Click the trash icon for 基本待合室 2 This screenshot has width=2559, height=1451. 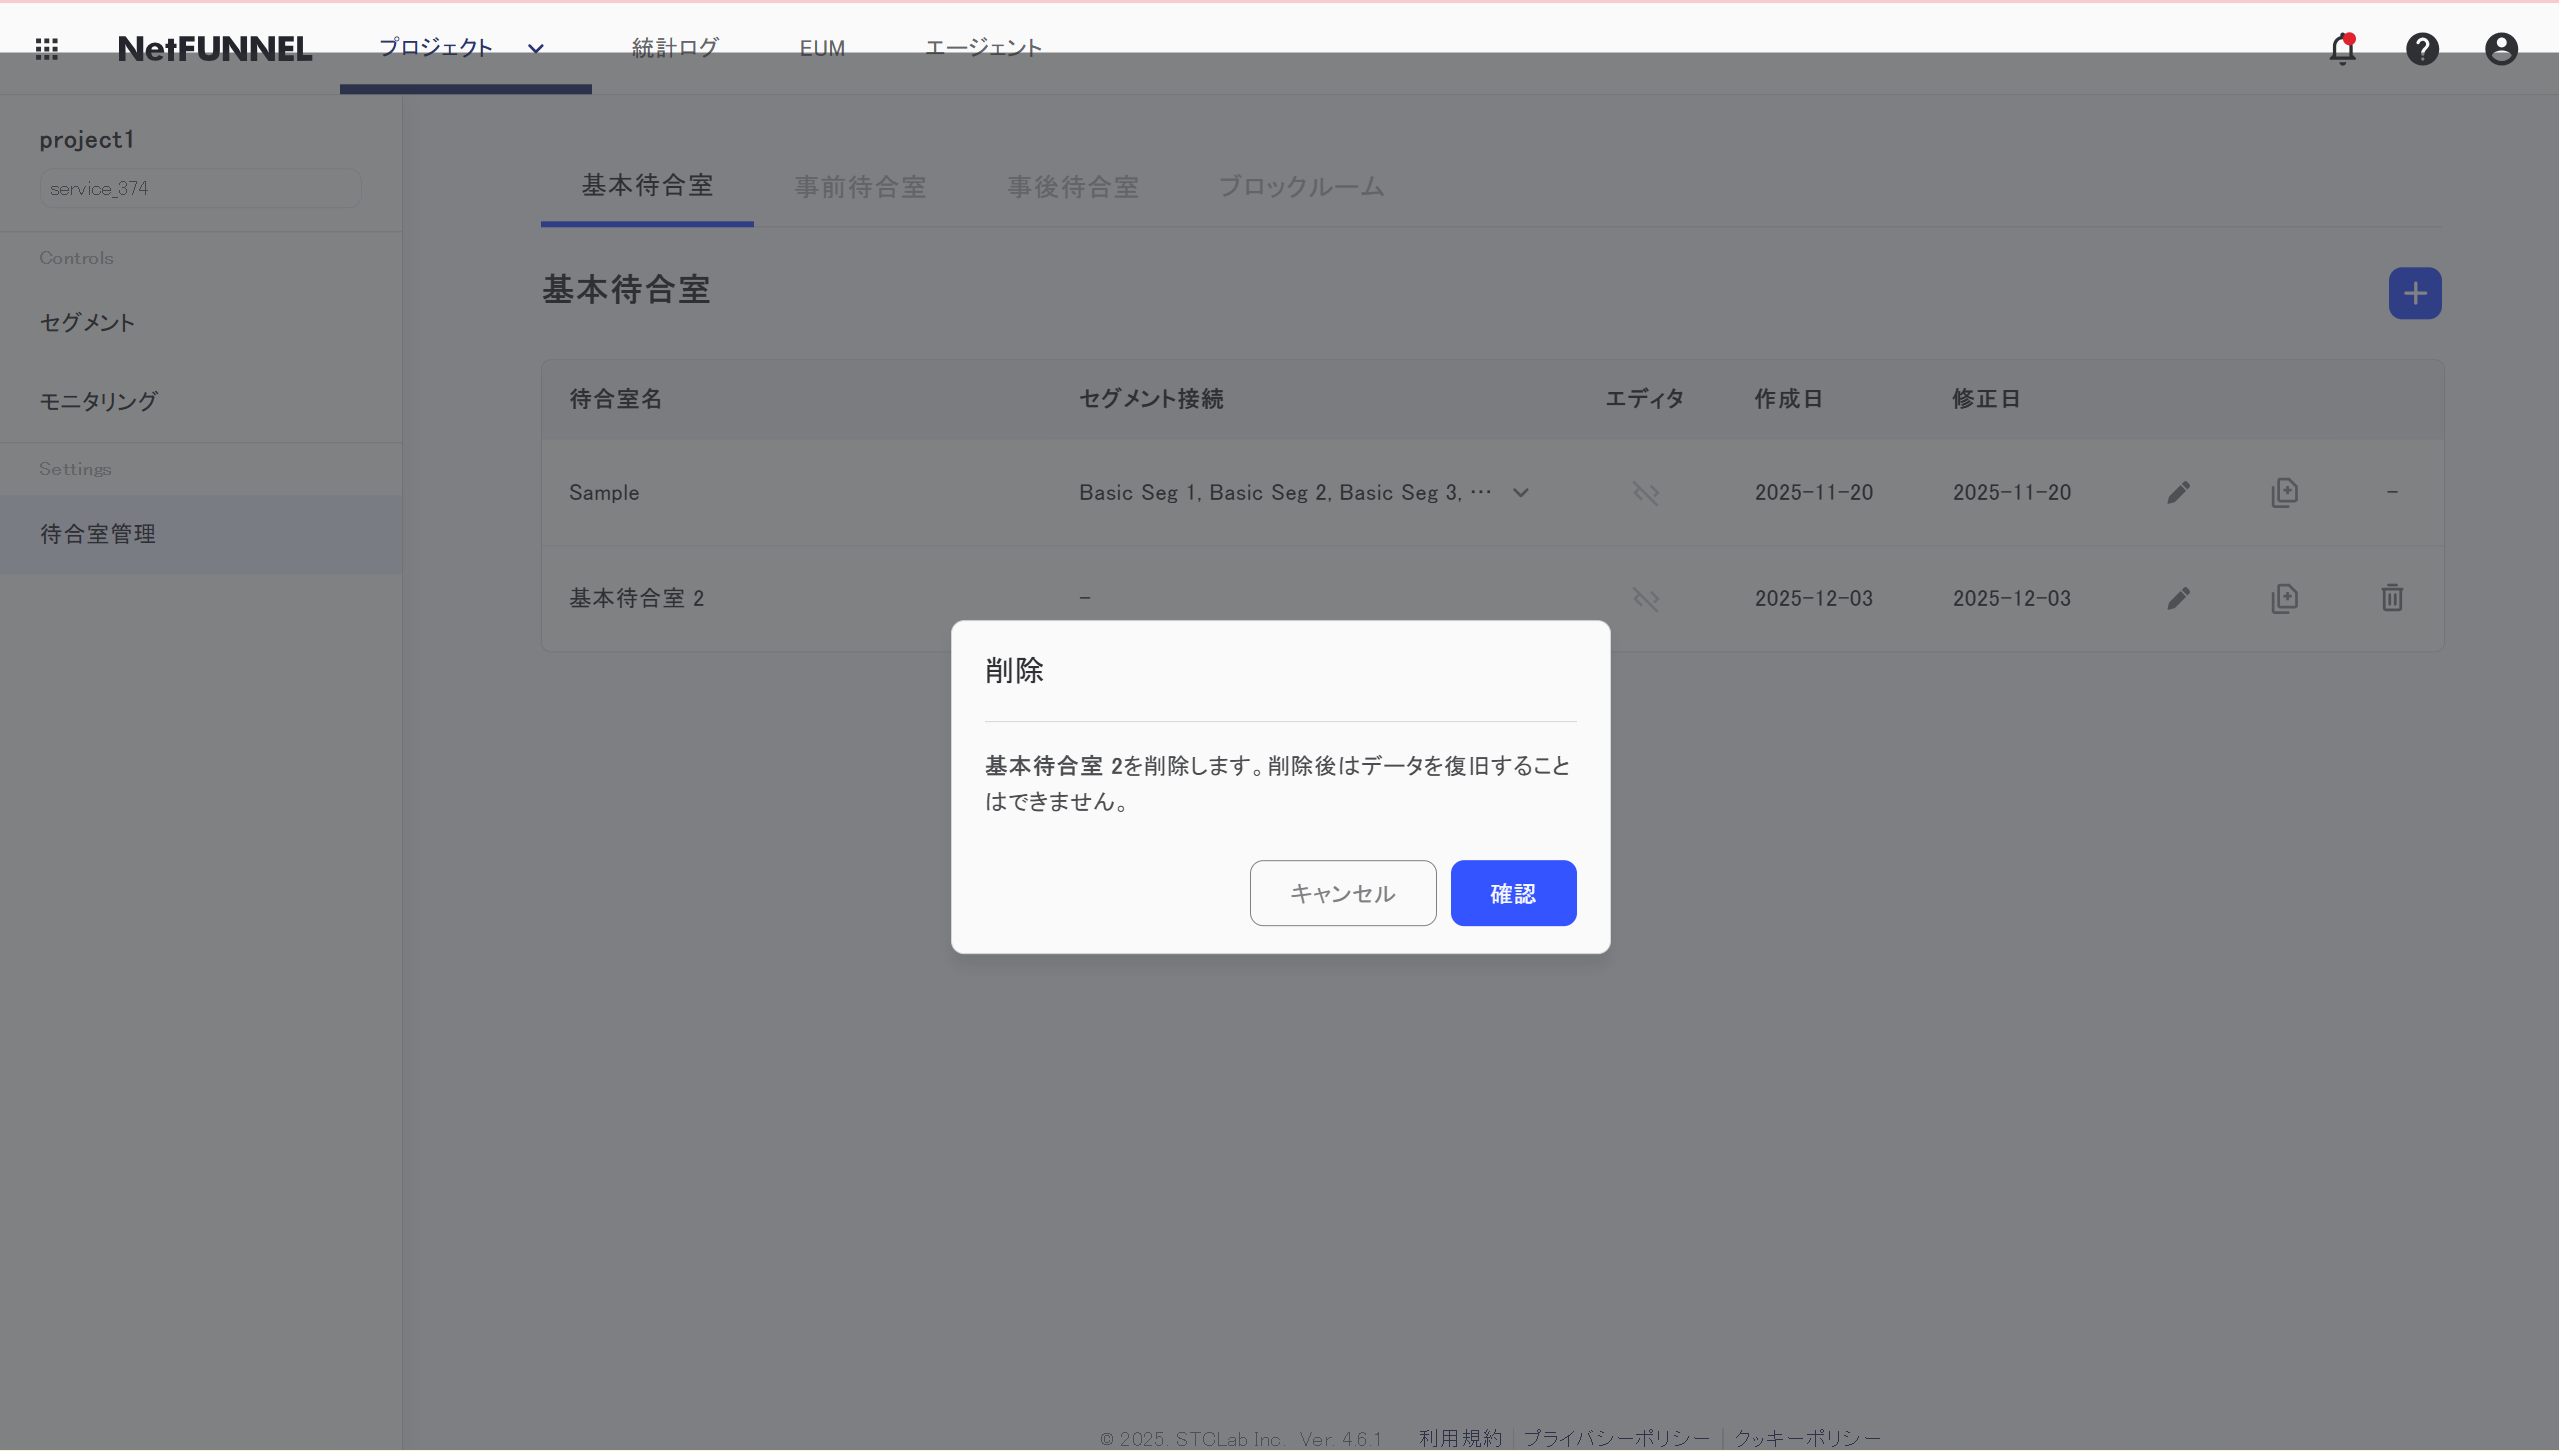2391,598
